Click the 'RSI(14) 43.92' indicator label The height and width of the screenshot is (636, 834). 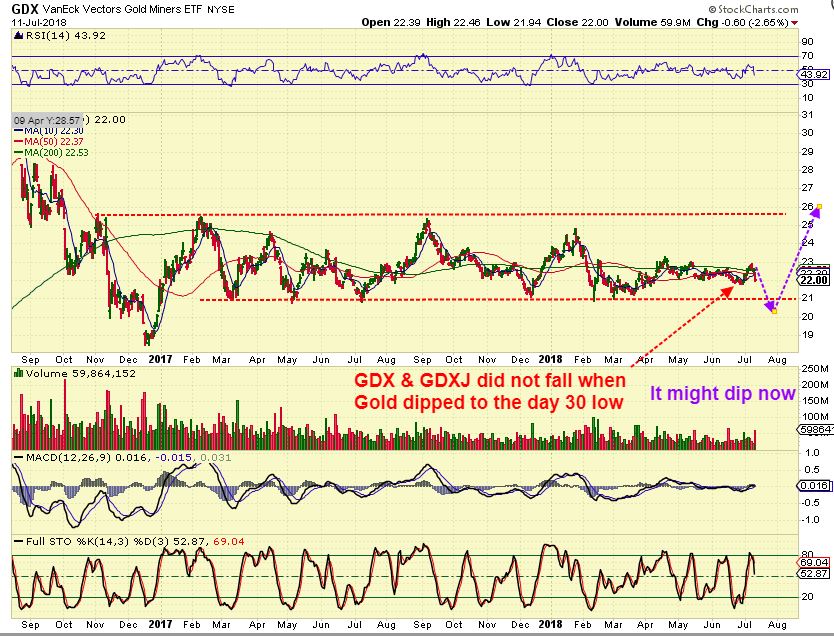(x=65, y=36)
